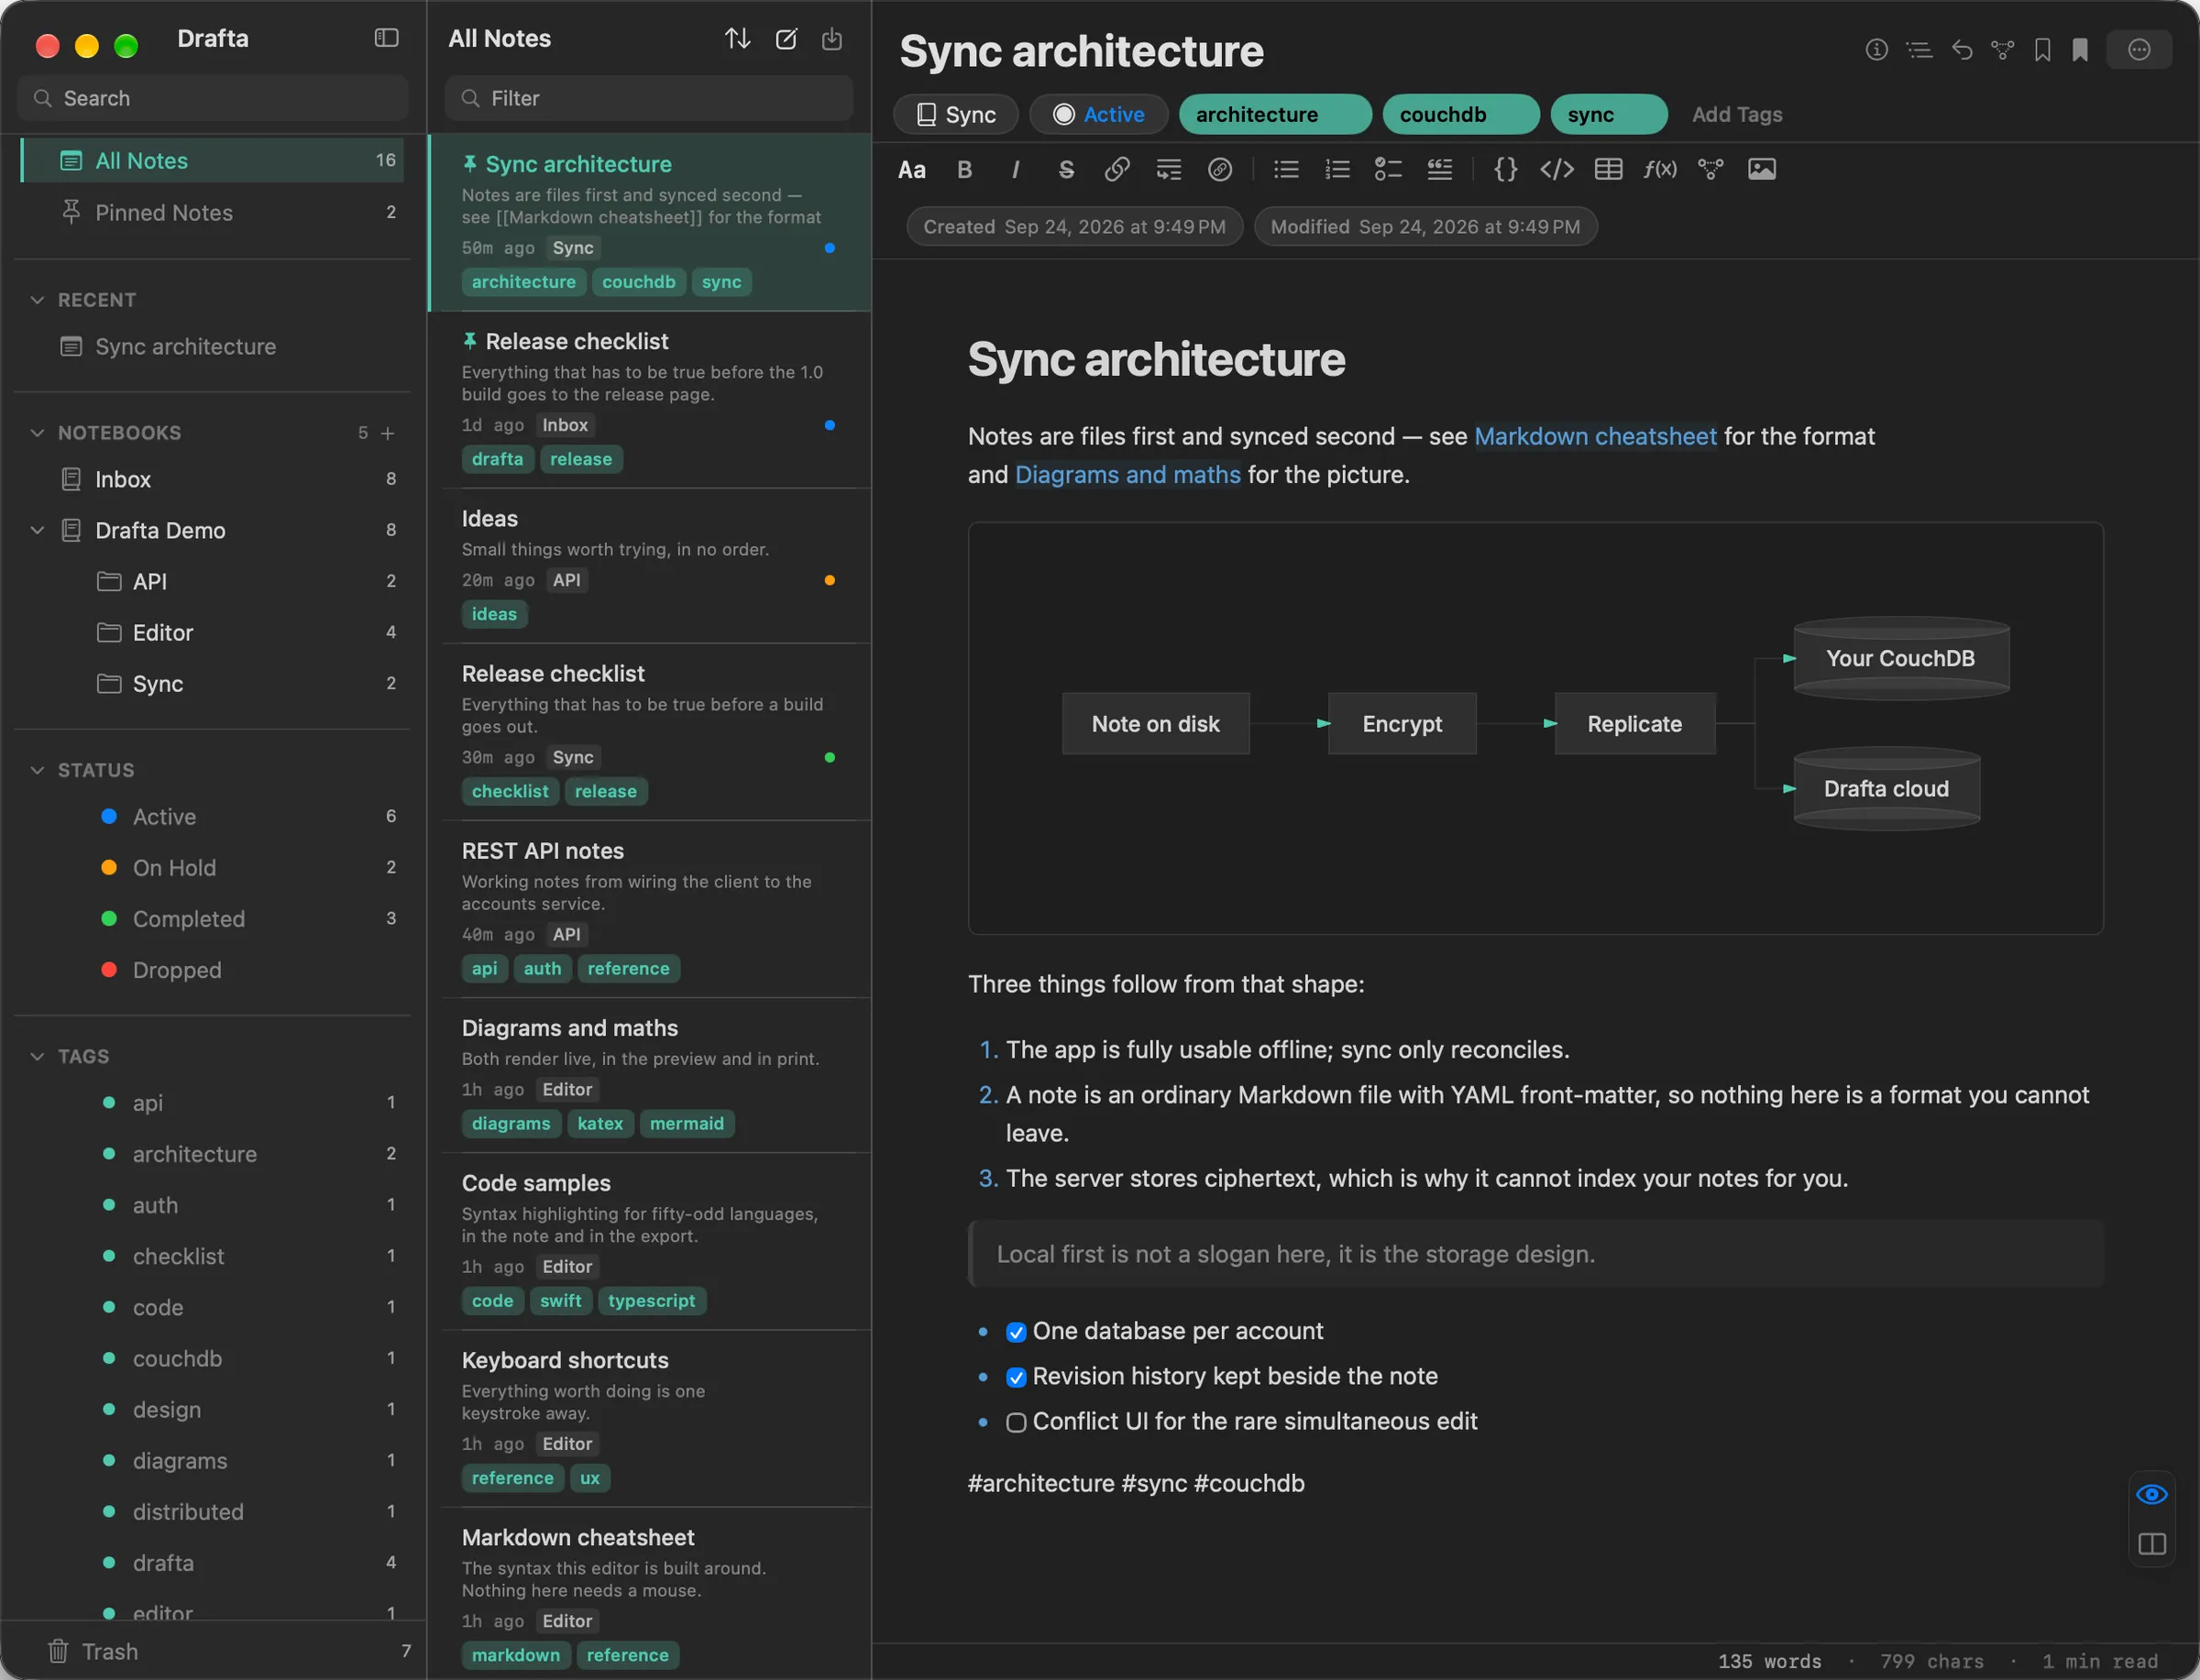Collapse the Drafta Demo notebook
Image resolution: width=2200 pixels, height=1680 pixels.
[37, 530]
